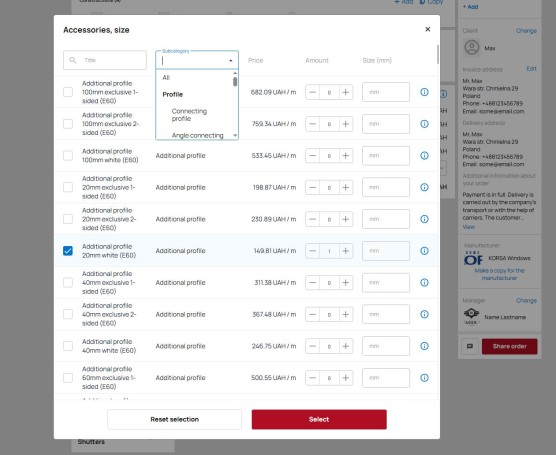Show info for Additional profile 20mm white
The width and height of the screenshot is (556, 455).
click(424, 251)
